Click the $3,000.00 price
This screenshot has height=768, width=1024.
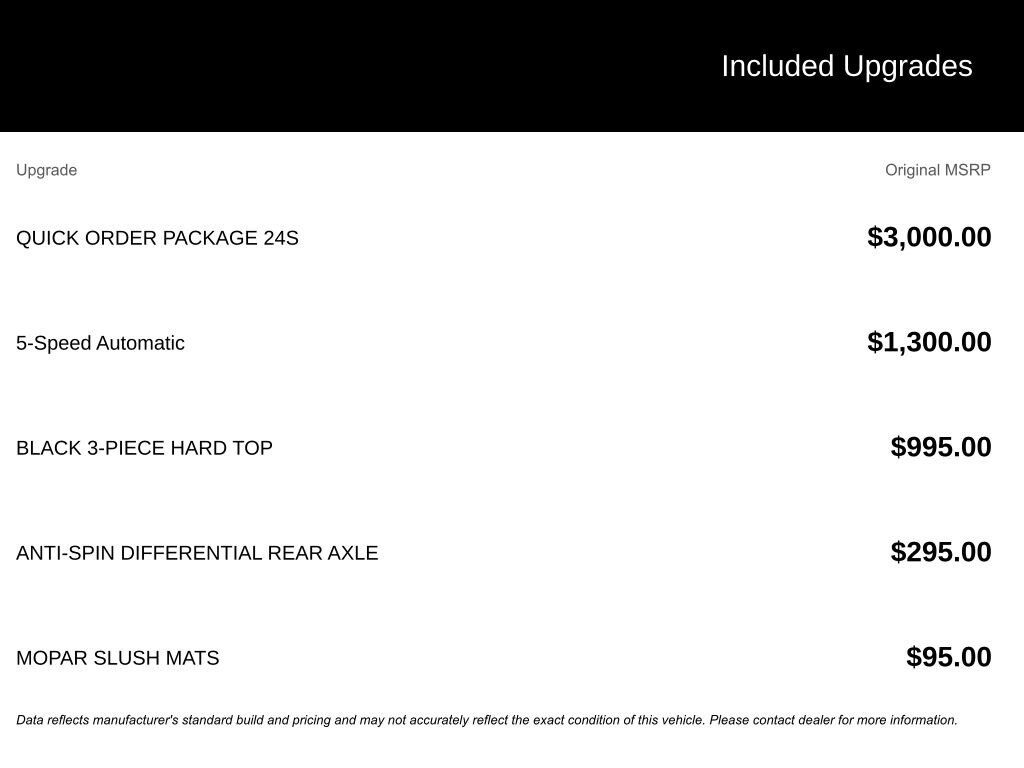point(929,237)
